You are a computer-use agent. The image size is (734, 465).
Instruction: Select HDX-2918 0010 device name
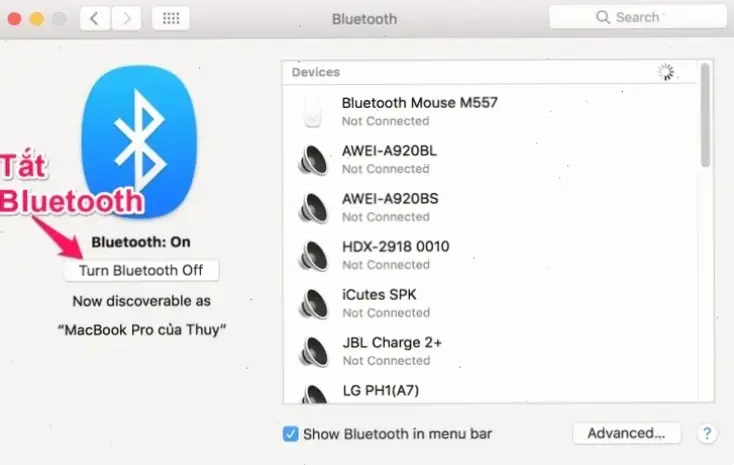tap(396, 247)
